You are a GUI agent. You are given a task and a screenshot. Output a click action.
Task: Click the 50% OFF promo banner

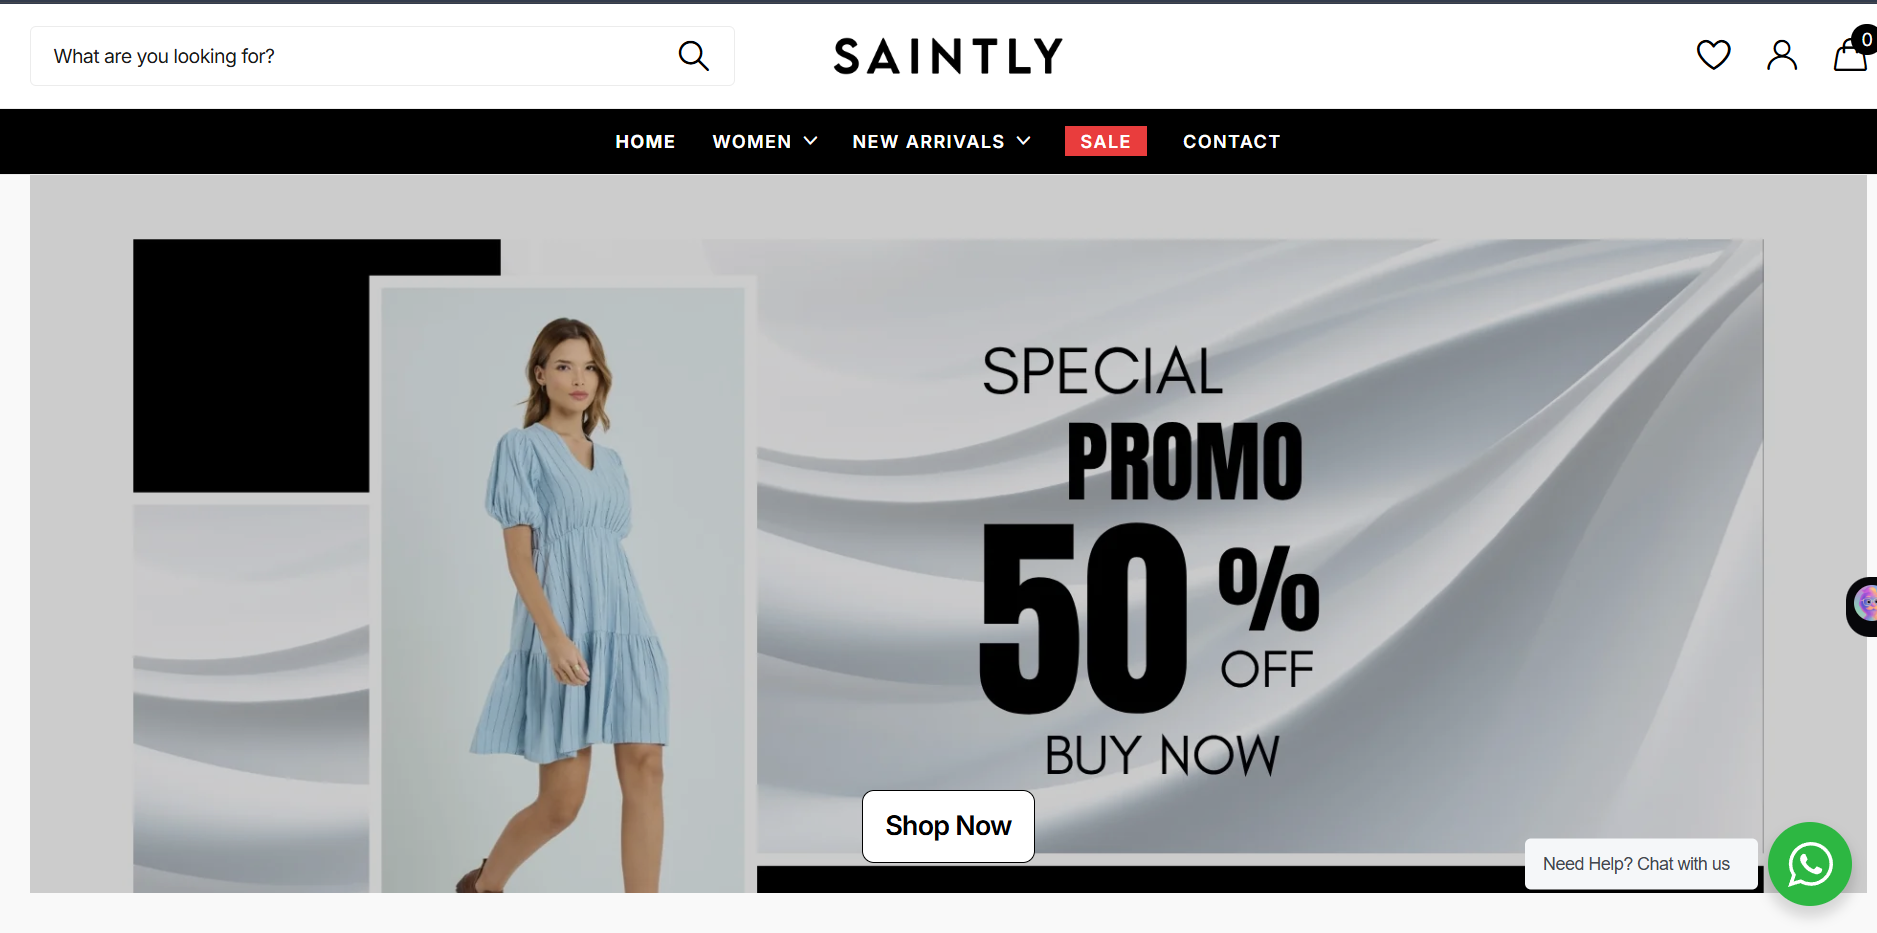click(x=1150, y=560)
